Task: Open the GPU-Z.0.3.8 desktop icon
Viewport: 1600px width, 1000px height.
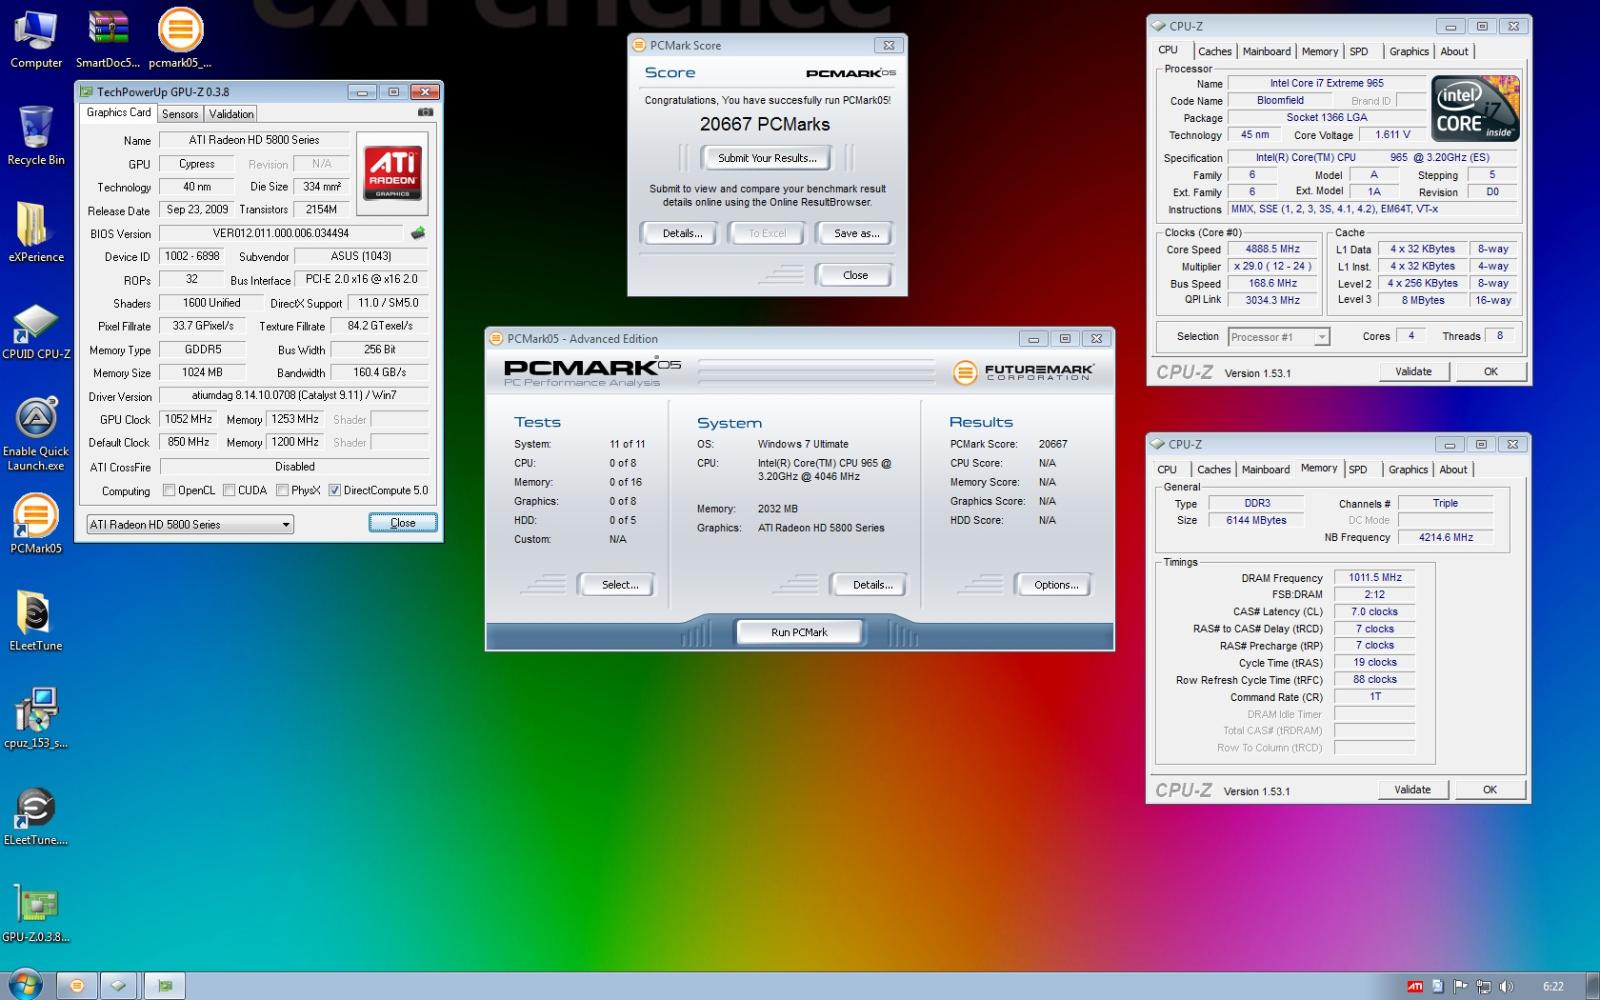Action: point(36,913)
